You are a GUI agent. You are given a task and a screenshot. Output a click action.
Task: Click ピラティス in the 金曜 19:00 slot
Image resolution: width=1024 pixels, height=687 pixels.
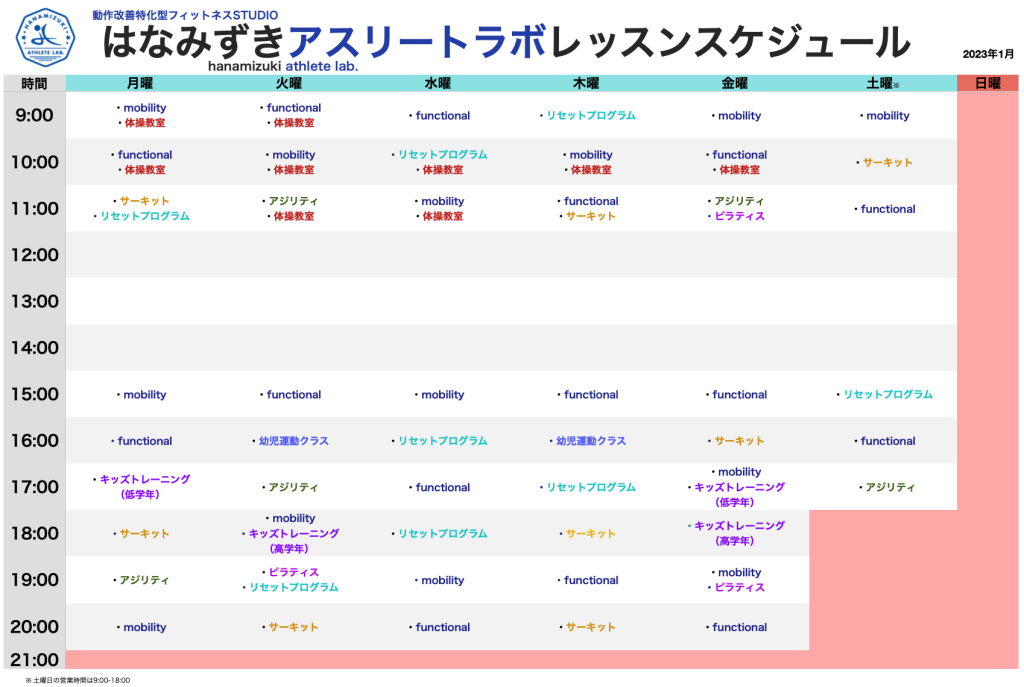coord(739,587)
